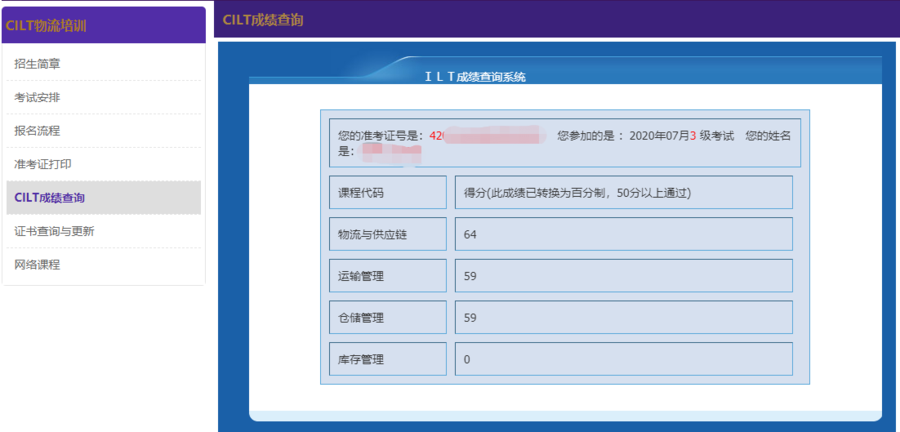Click the ILT成绩查询系统 panel heading
The width and height of the screenshot is (900, 432).
click(x=475, y=77)
